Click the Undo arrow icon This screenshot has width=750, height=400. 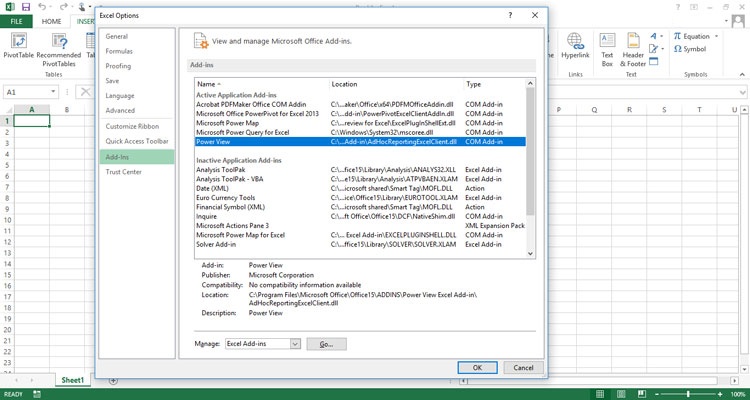click(42, 7)
